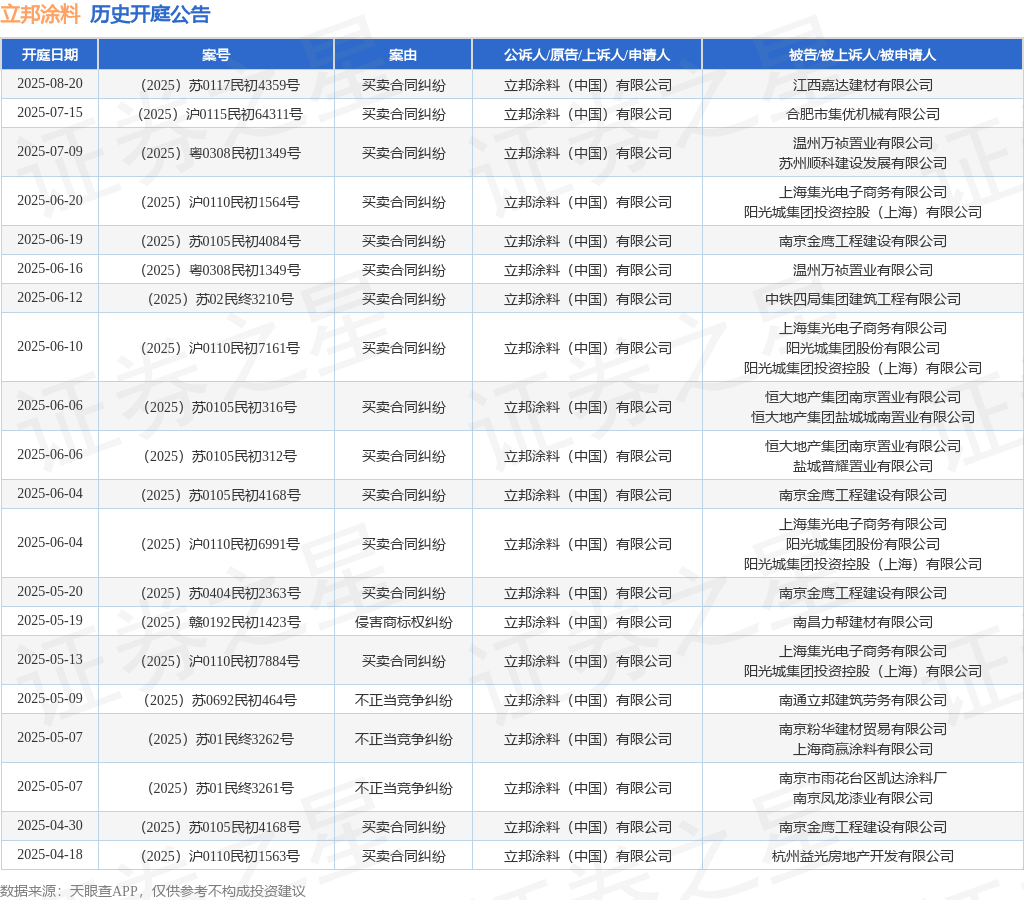Click defendant 南京粉华建材贸易有限公司

point(863,729)
